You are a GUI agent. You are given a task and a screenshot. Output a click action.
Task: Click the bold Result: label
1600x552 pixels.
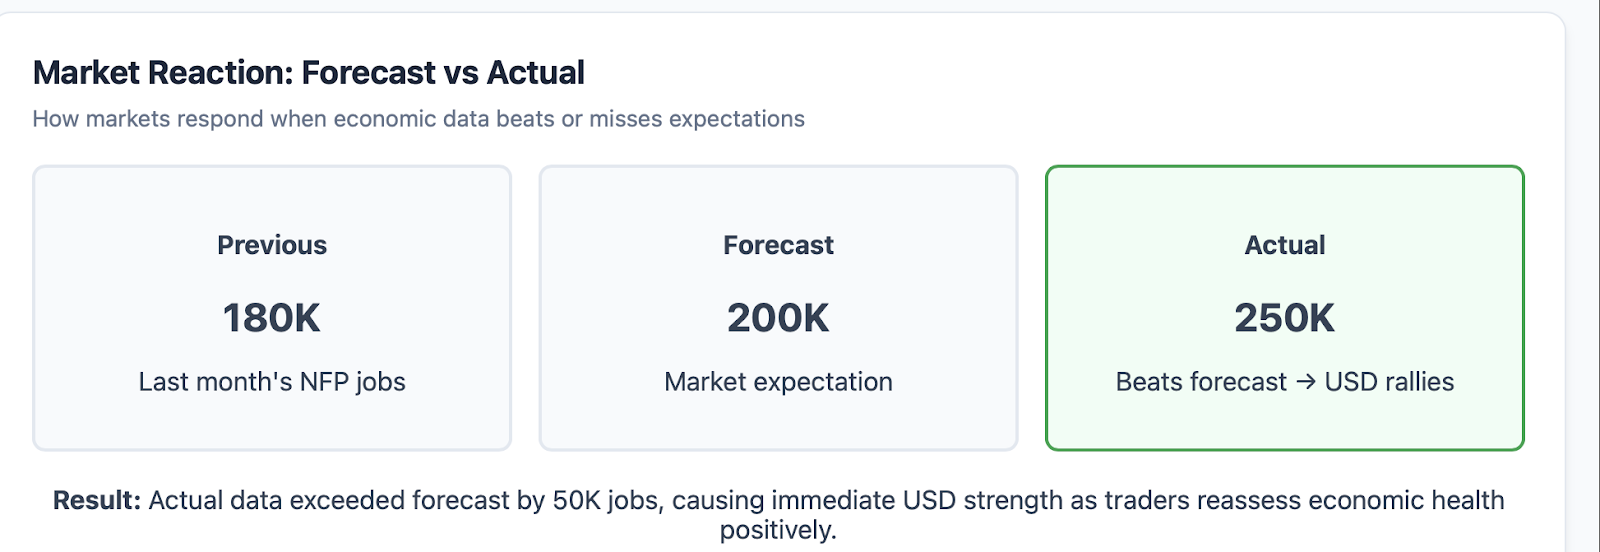(97, 500)
